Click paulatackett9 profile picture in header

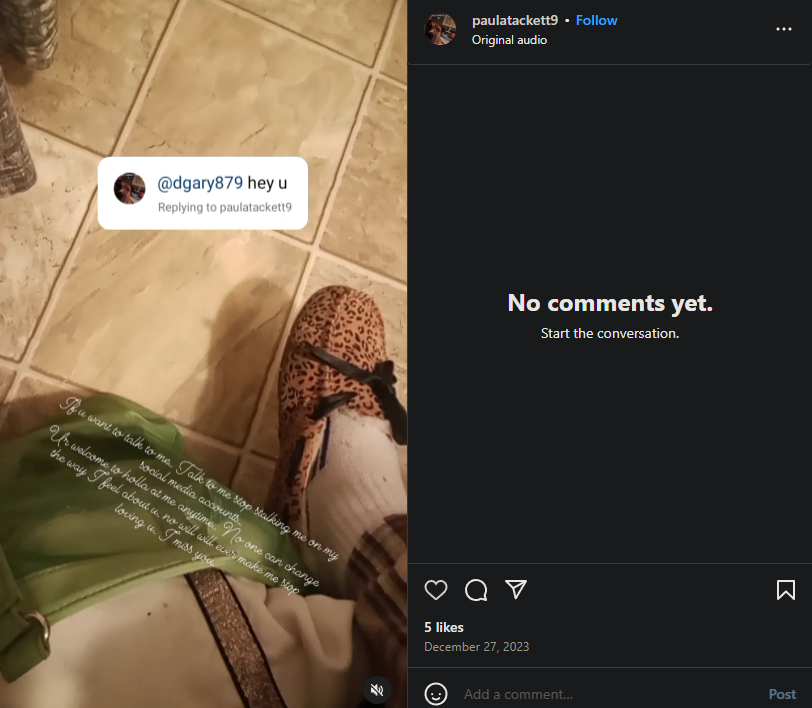point(440,29)
